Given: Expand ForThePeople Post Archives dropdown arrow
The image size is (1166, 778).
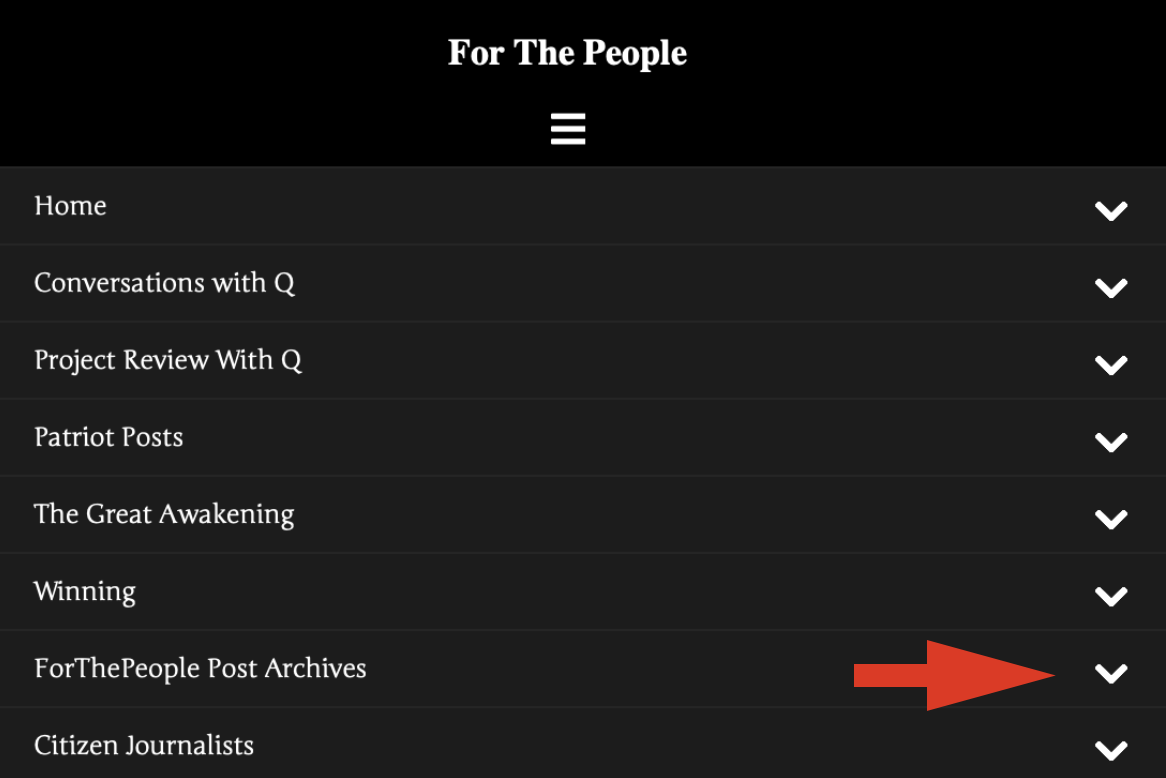Looking at the screenshot, I should 1111,673.
